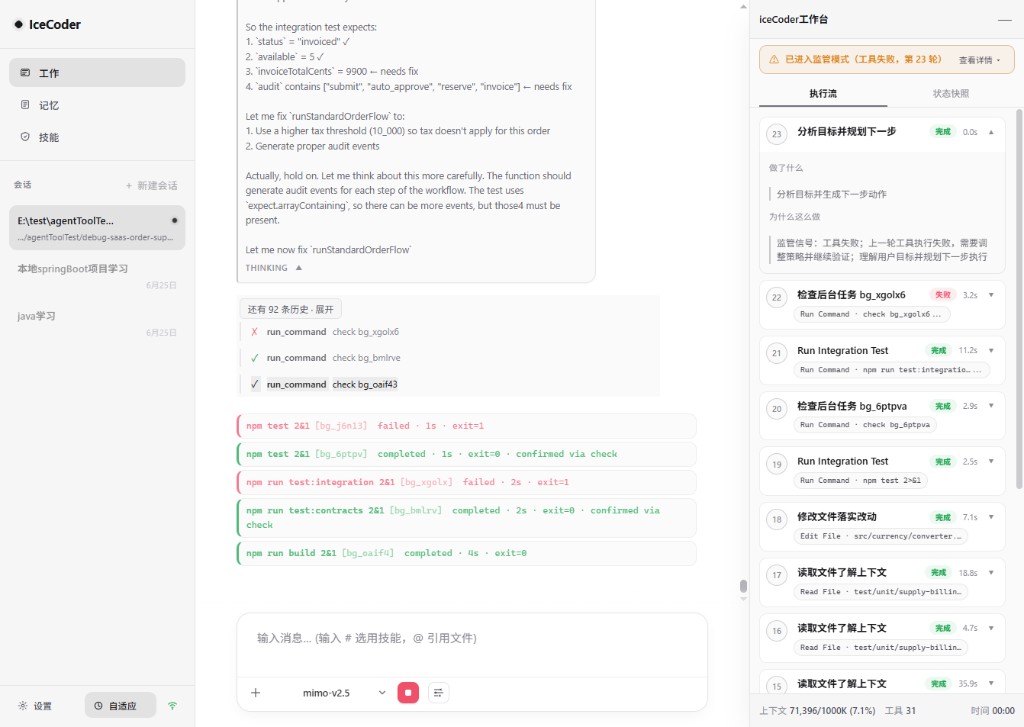The image size is (1024, 727).
Task: Open the 技能 section in sidebar
Action: tap(97, 137)
